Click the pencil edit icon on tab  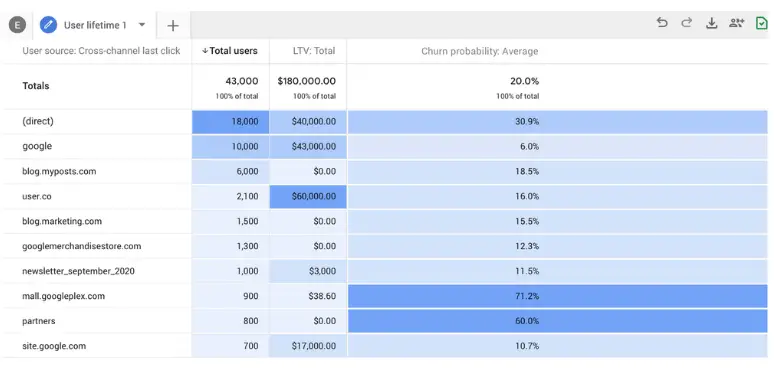(x=49, y=25)
